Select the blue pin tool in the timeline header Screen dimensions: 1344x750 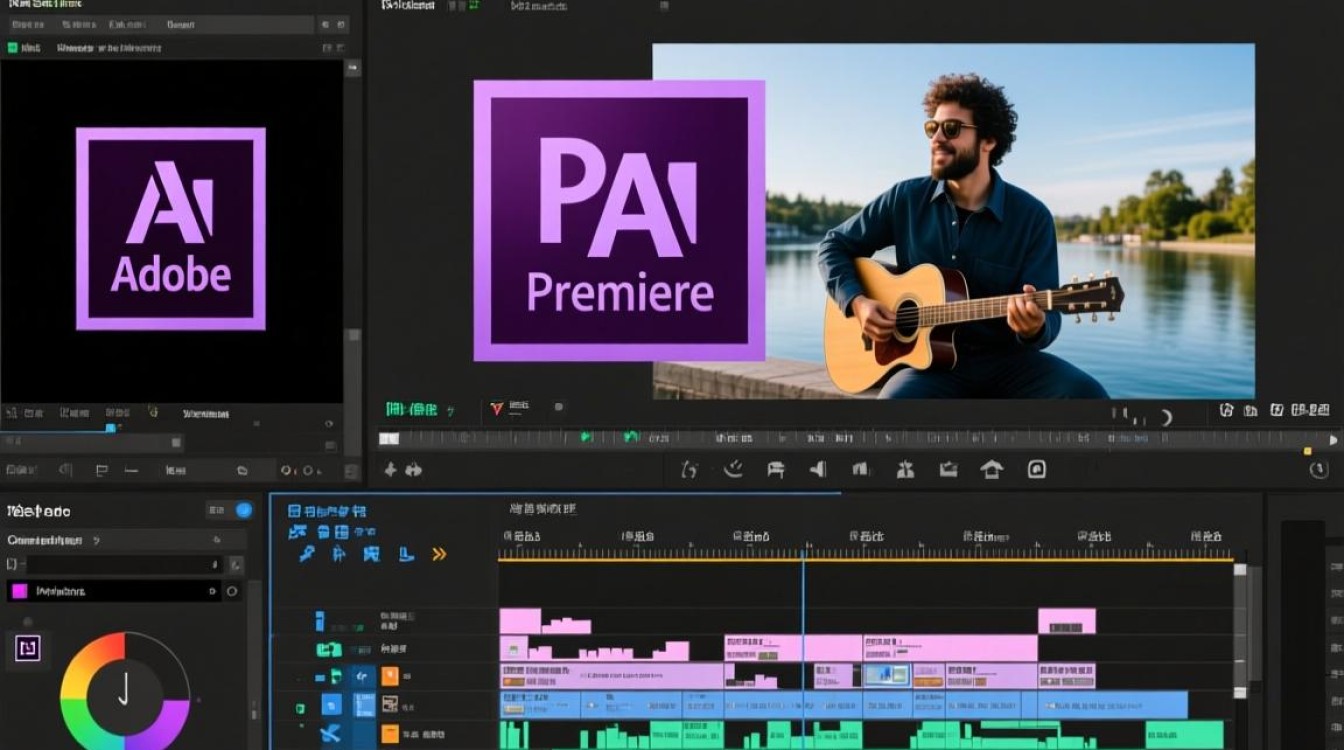[308, 554]
